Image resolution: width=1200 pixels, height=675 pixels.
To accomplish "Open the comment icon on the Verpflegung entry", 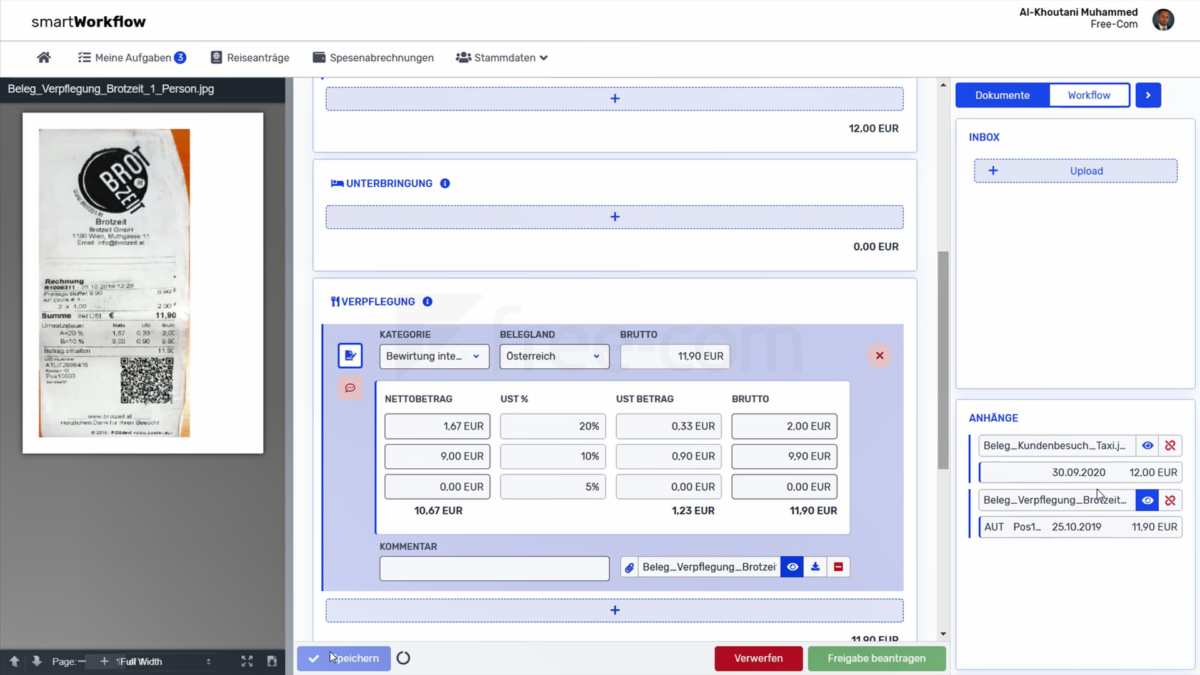I will (349, 387).
